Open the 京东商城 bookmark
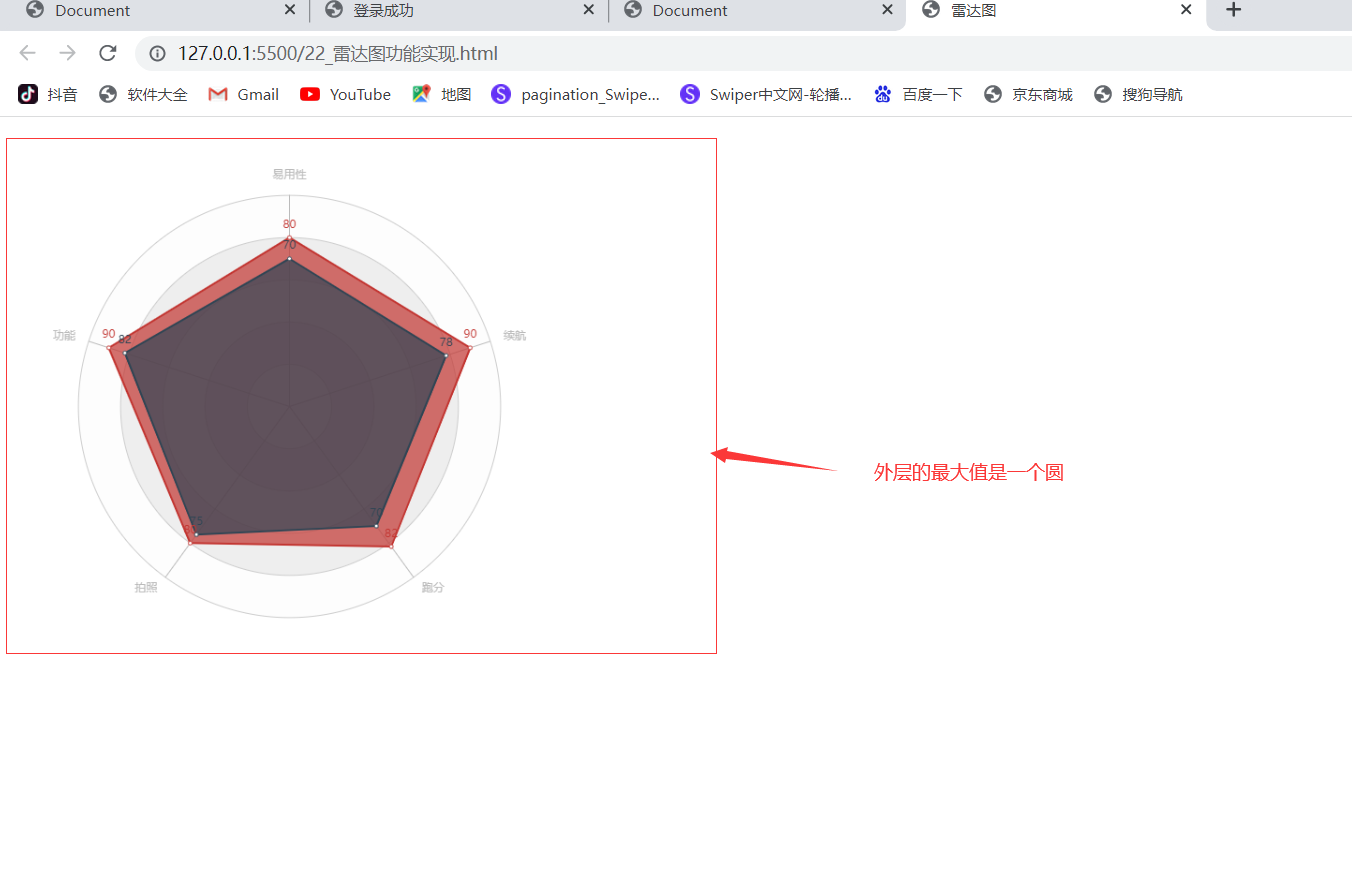 pyautogui.click(x=1028, y=94)
